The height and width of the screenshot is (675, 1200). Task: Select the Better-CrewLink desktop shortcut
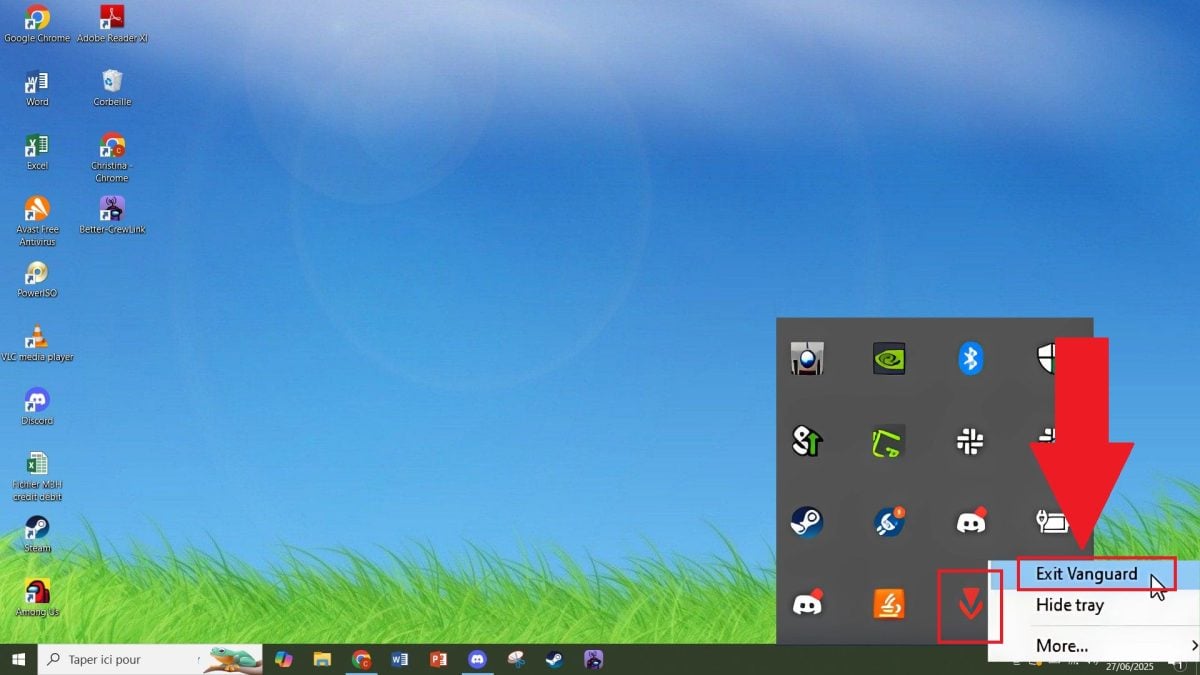click(x=112, y=214)
